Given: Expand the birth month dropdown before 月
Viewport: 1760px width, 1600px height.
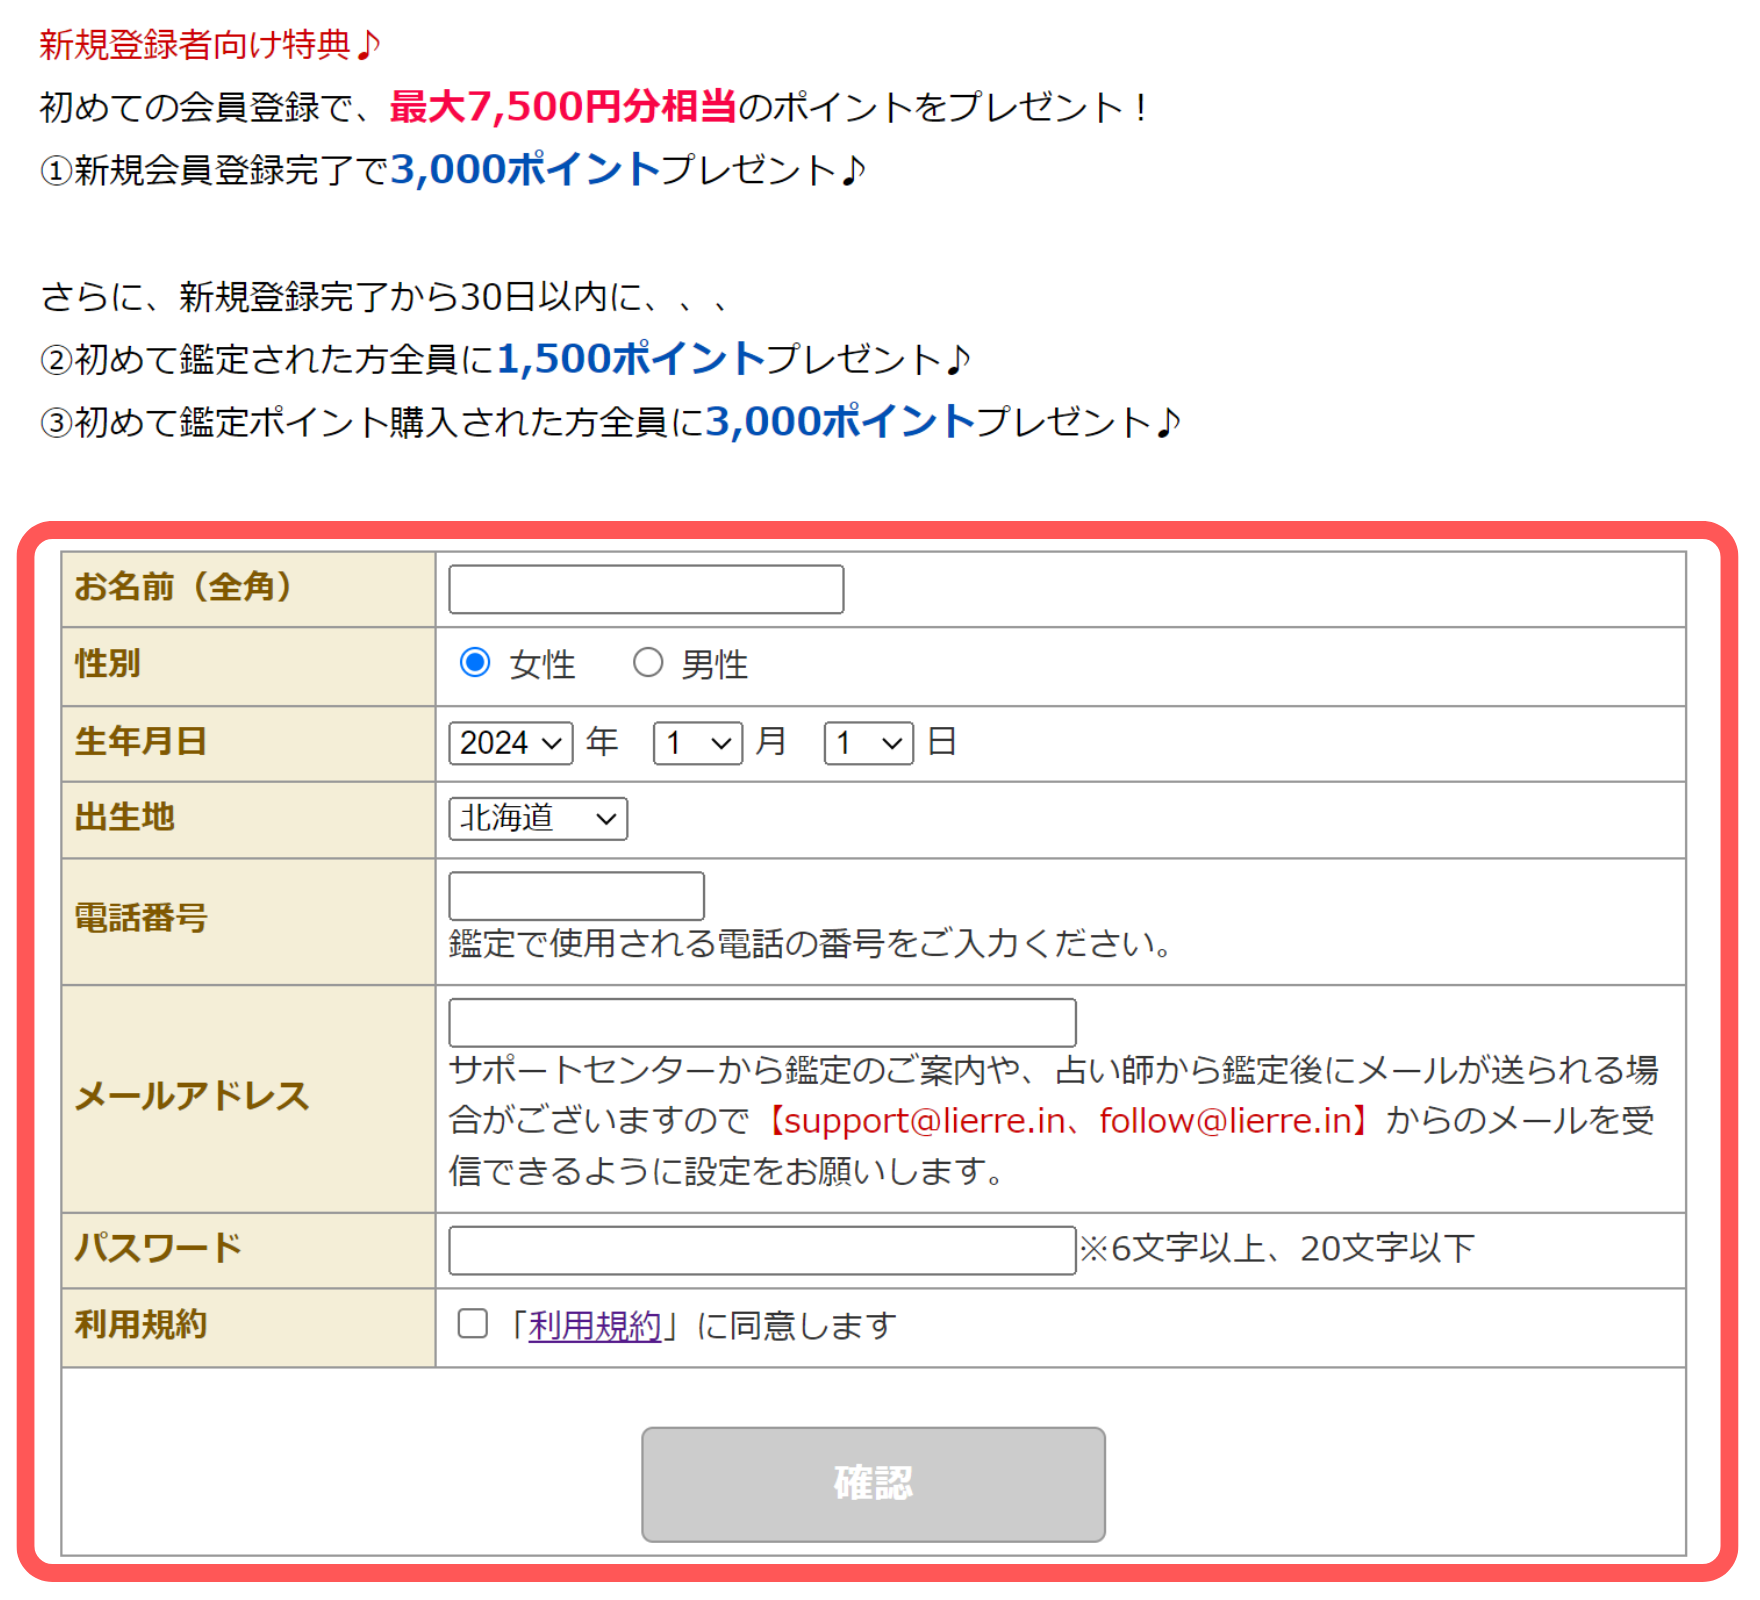Looking at the screenshot, I should (697, 743).
